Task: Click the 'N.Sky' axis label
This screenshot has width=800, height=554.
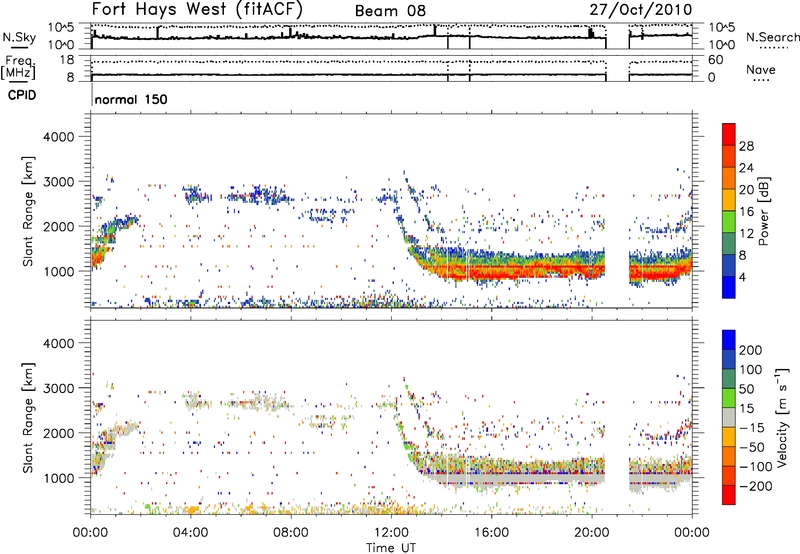Action: (19, 37)
